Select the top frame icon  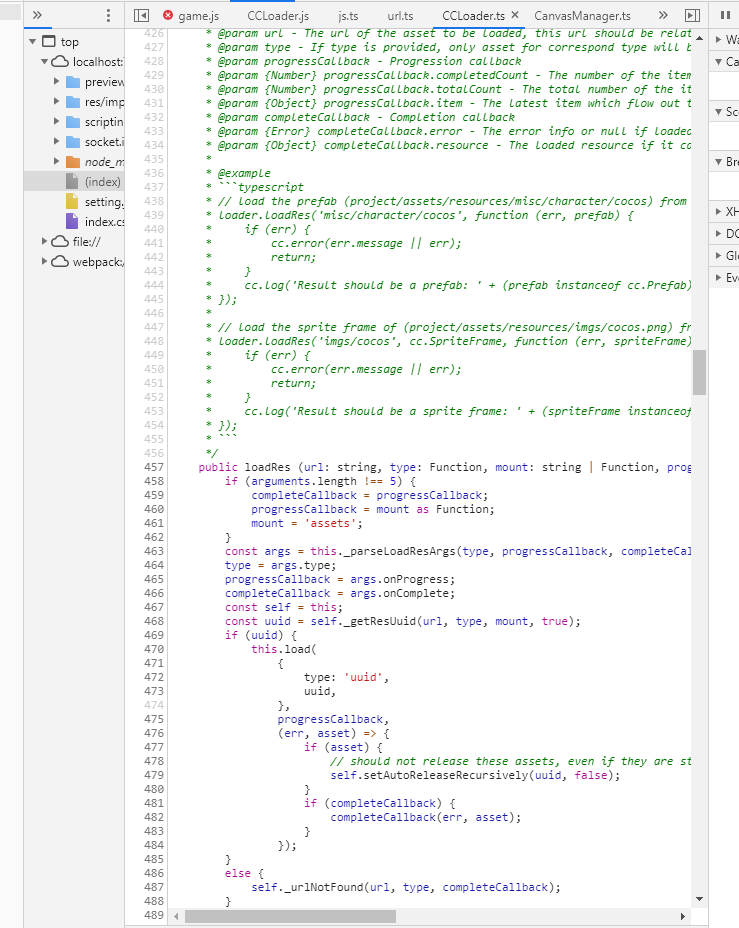click(x=49, y=41)
